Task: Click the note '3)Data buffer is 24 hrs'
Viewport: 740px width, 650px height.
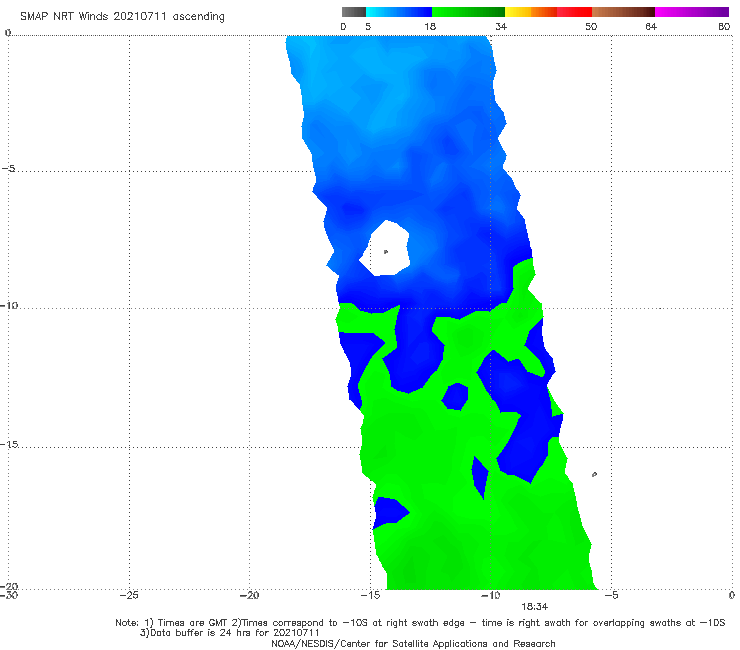Action: tap(229, 633)
